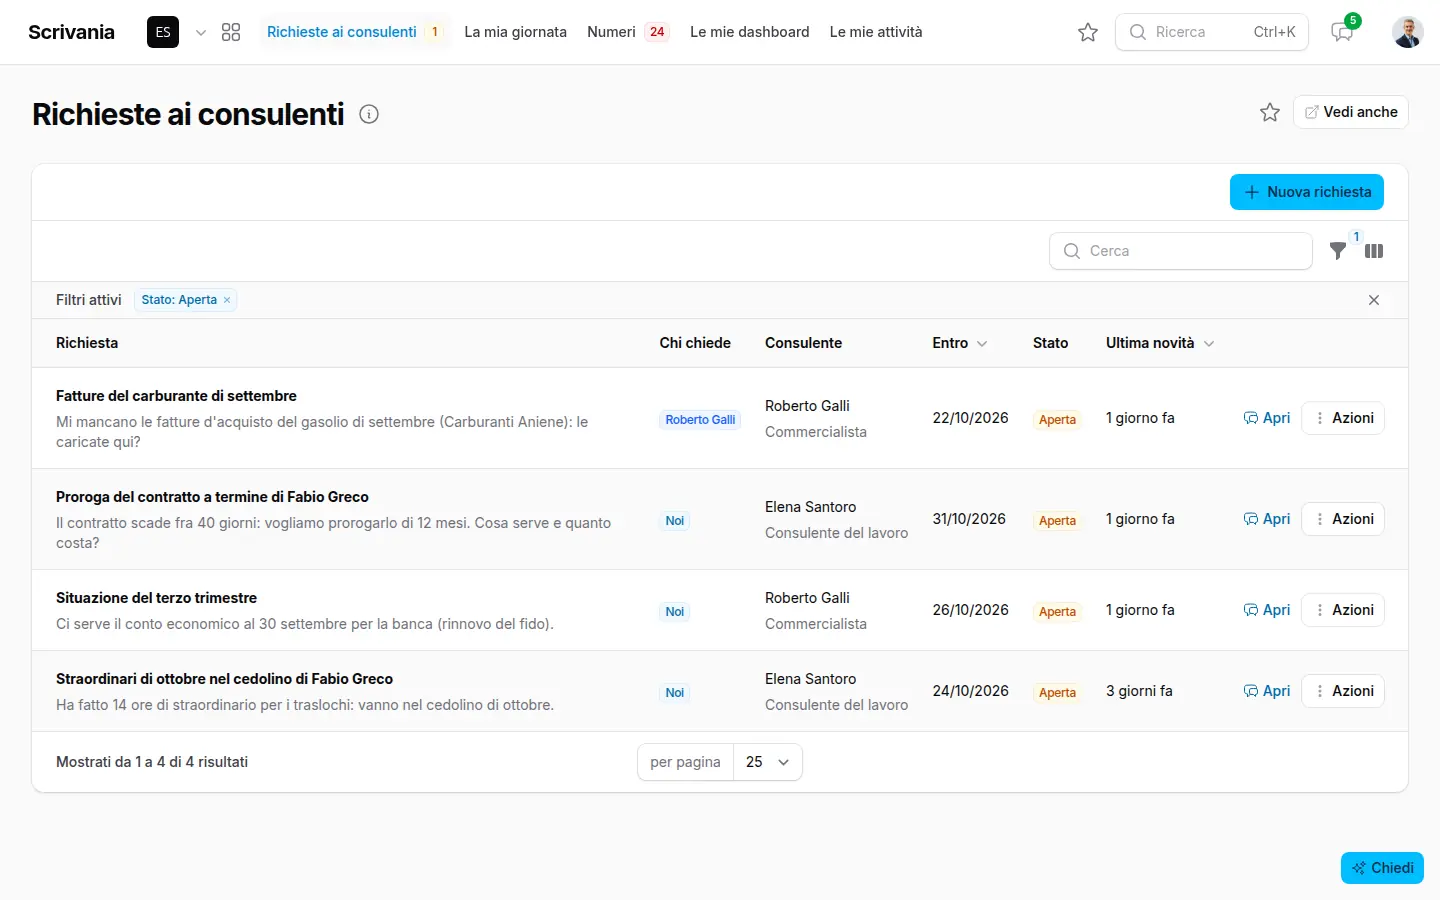Screen dimensions: 1440x900
Task: Open the column chooser icon
Action: coord(1374,251)
